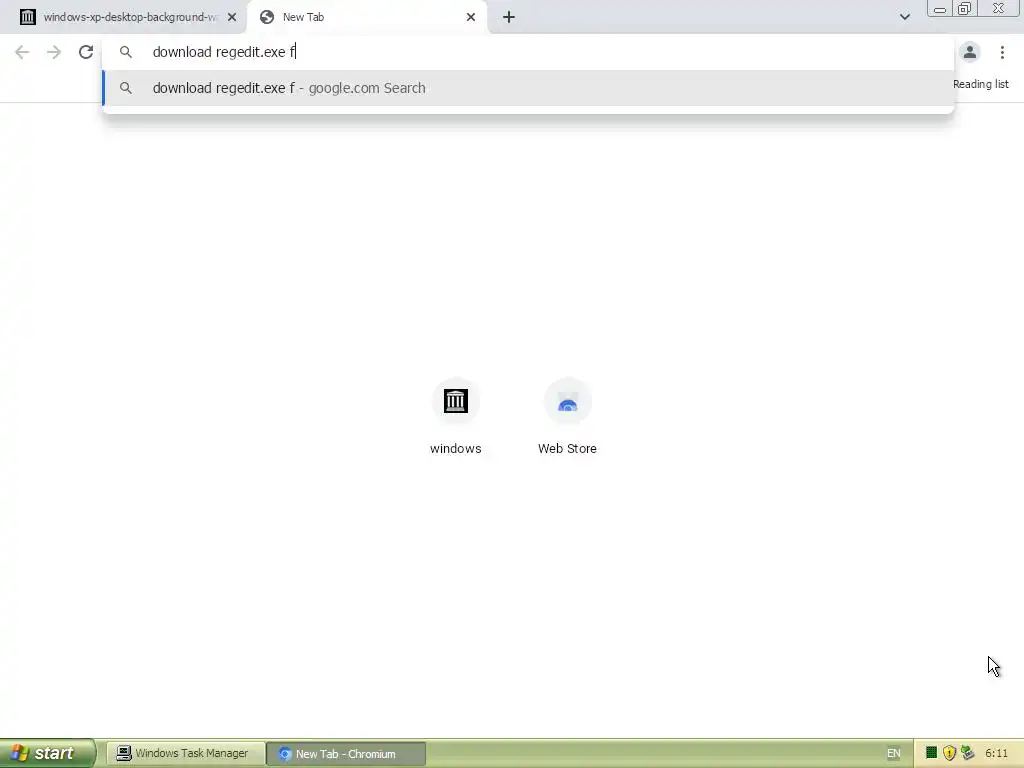Click the green tray monitor icon
The width and height of the screenshot is (1024, 768).
932,753
